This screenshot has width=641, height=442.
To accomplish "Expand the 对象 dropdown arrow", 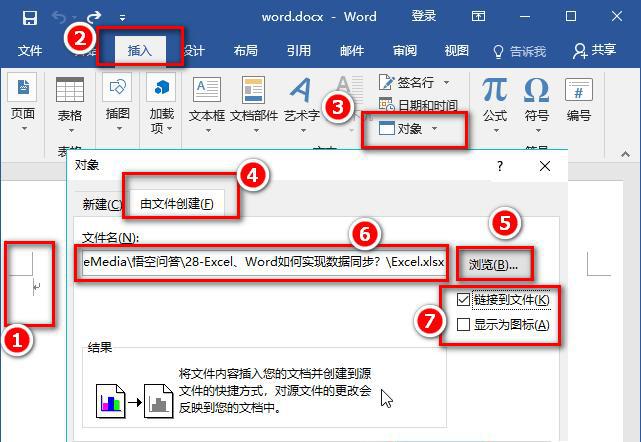I will pyautogui.click(x=434, y=129).
